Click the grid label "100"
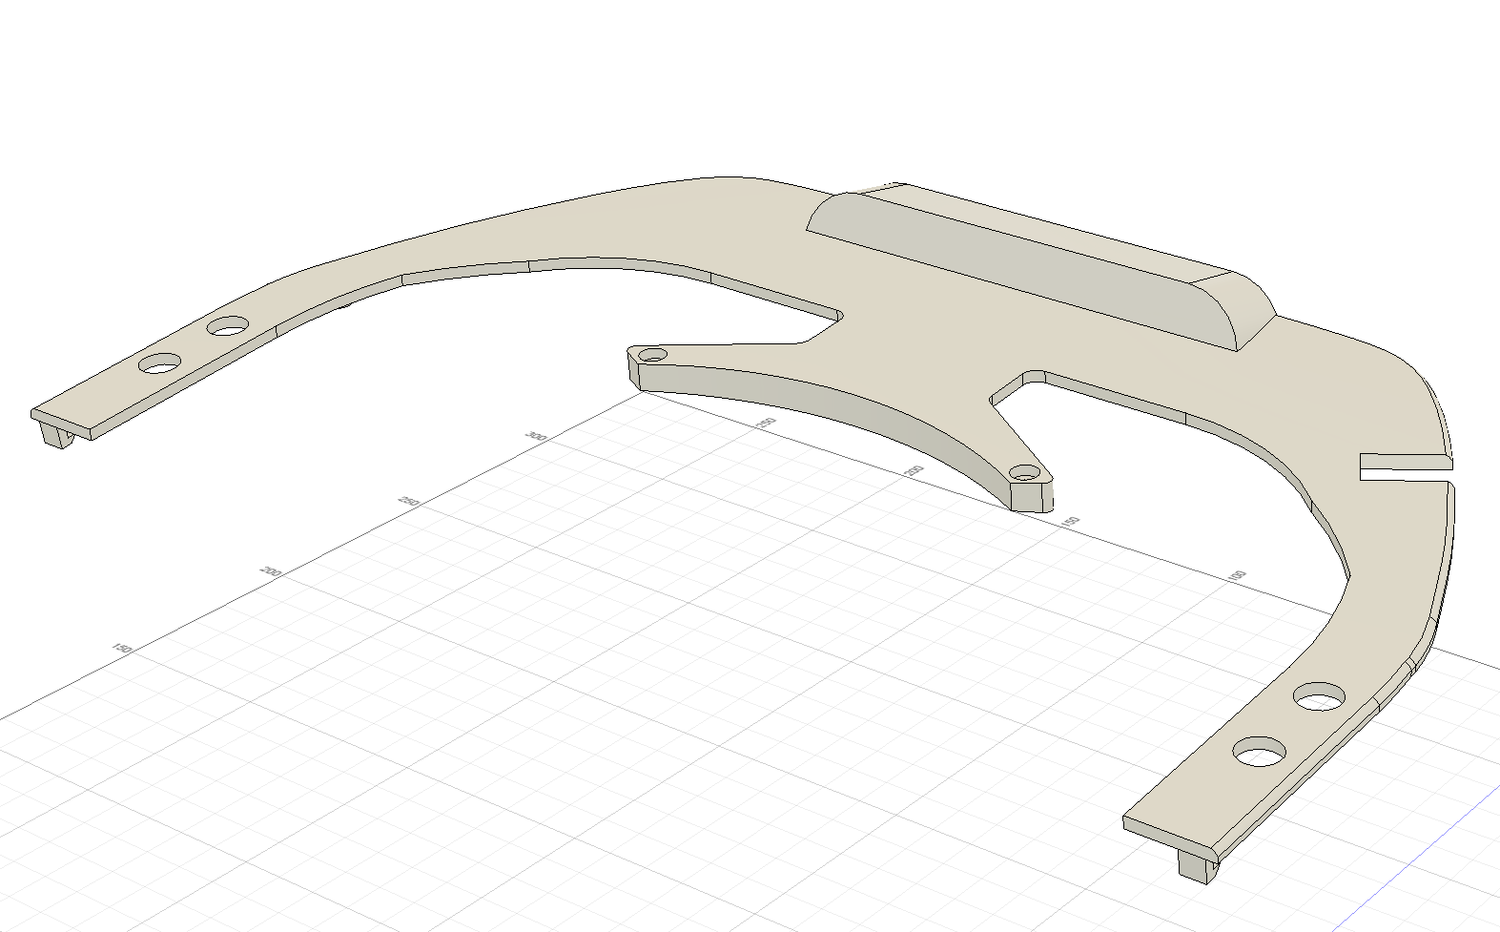Viewport: 1500px width, 932px height. click(x=1237, y=576)
